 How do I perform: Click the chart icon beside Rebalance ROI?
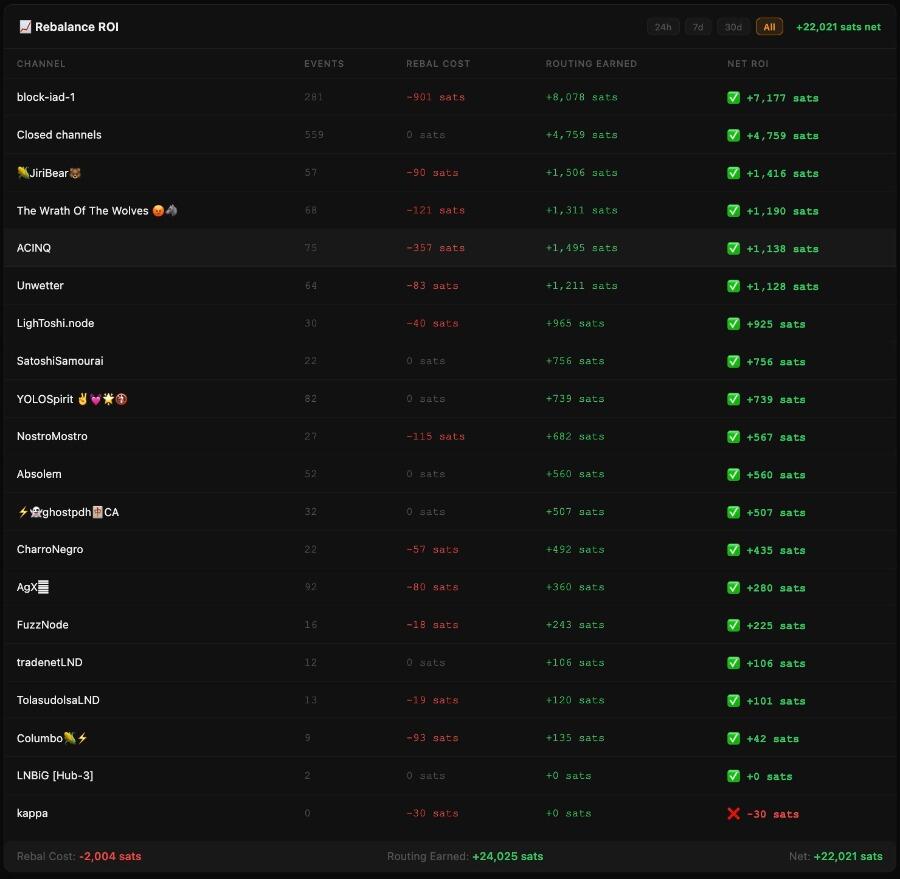25,26
